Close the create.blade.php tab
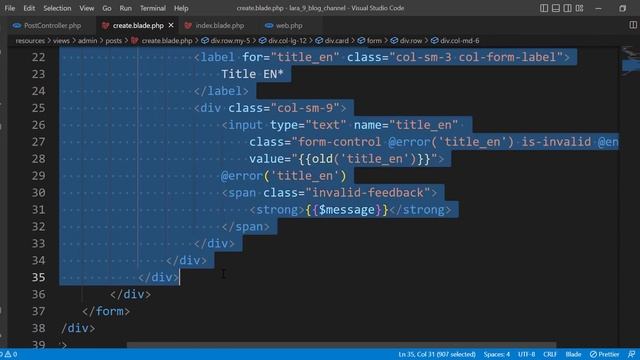 pyautogui.click(x=171, y=25)
